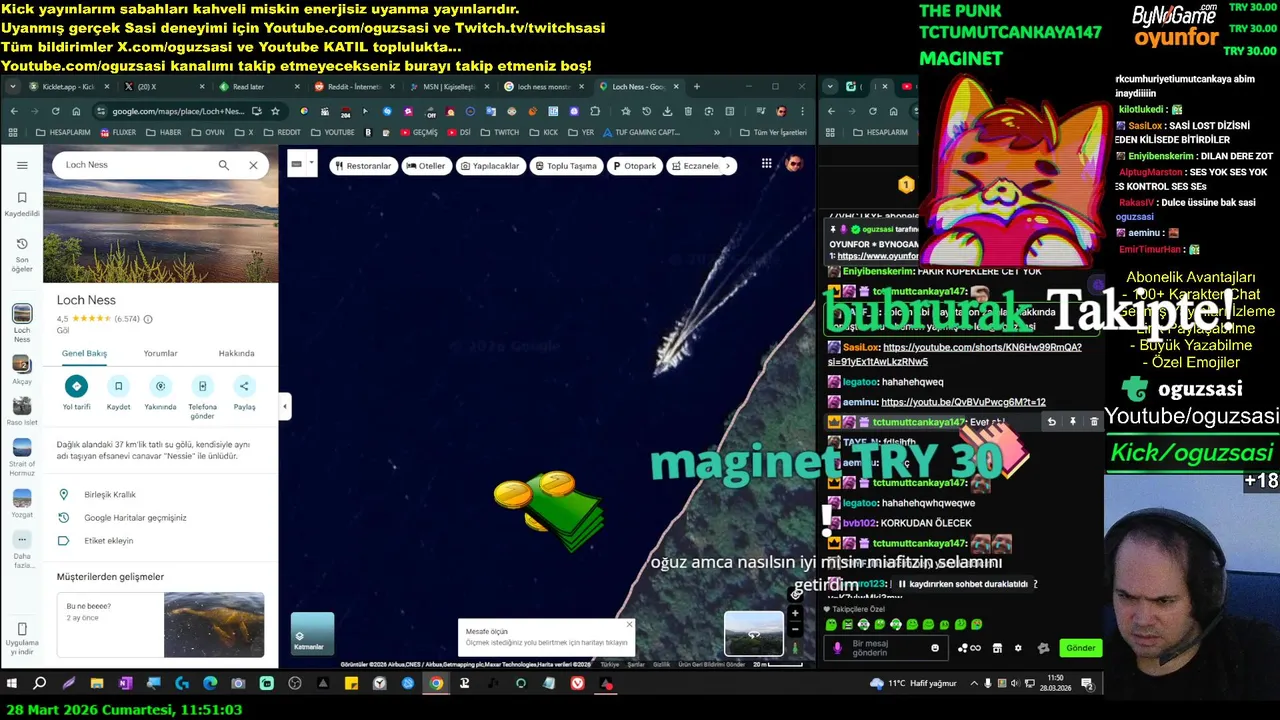Filter map by Yapılacaklar chip
The height and width of the screenshot is (720, 1280).
[491, 166]
